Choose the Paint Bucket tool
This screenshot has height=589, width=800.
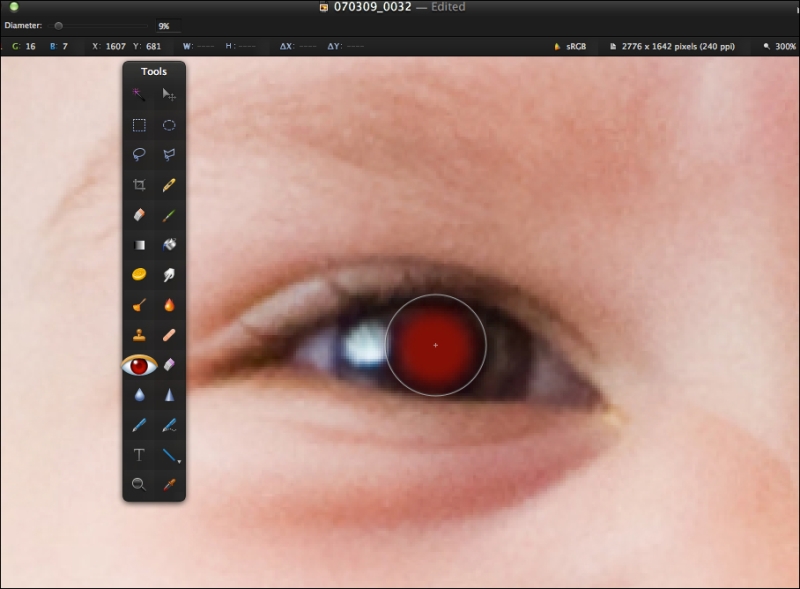point(169,245)
